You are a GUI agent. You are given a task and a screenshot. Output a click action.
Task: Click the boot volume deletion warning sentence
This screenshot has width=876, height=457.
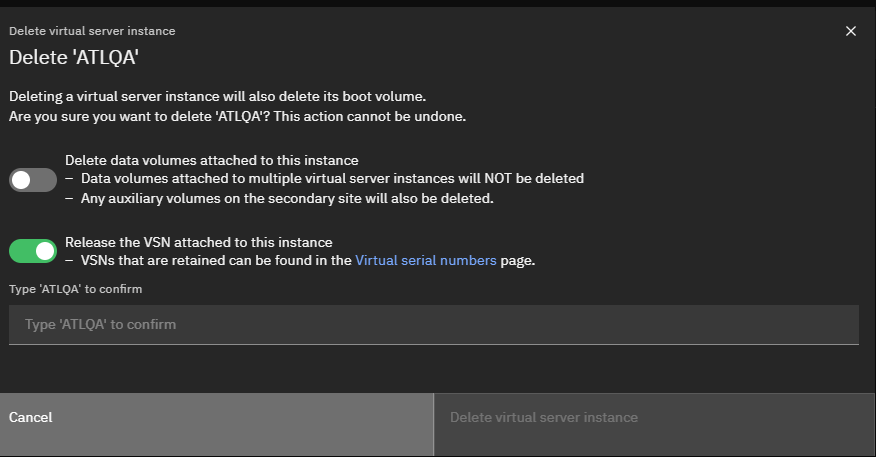(x=218, y=97)
